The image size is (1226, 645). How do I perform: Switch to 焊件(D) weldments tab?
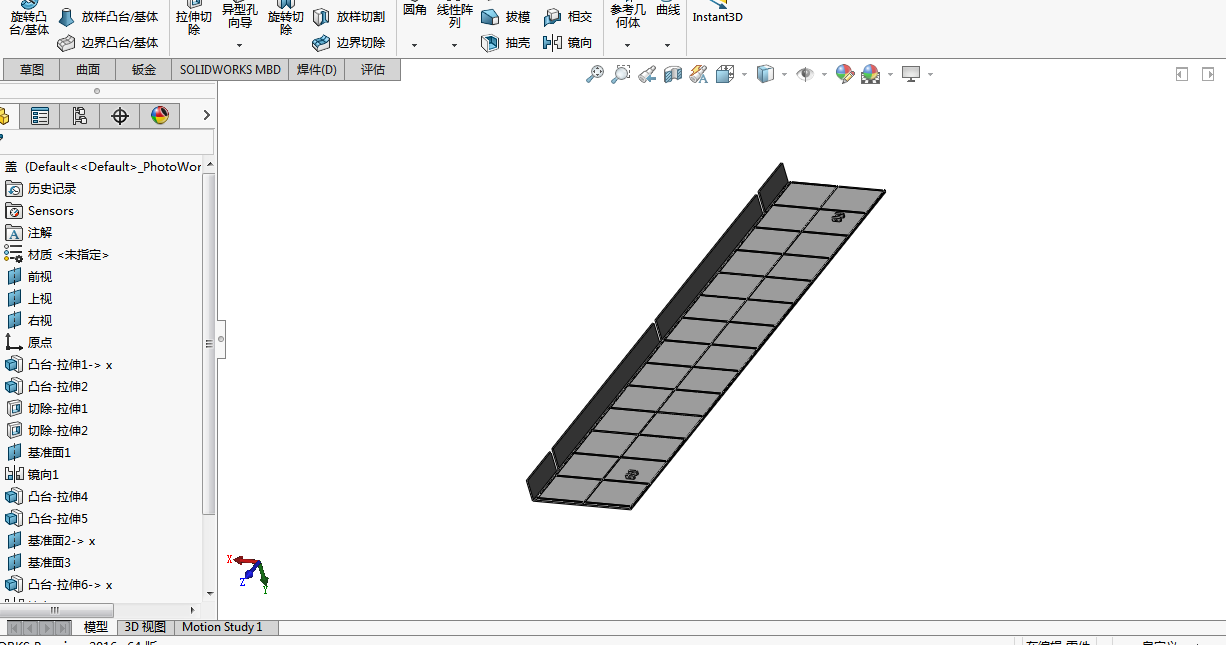click(317, 69)
